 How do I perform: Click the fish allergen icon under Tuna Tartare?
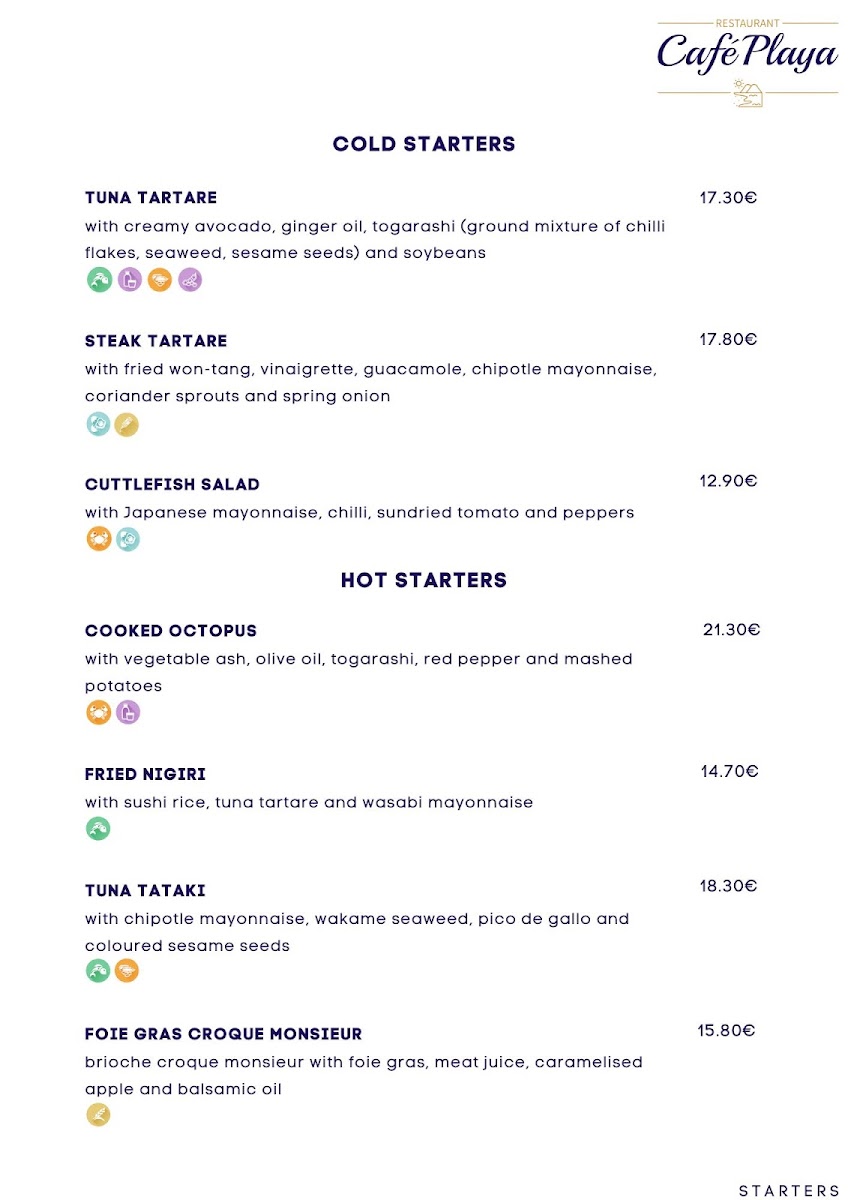click(x=99, y=281)
